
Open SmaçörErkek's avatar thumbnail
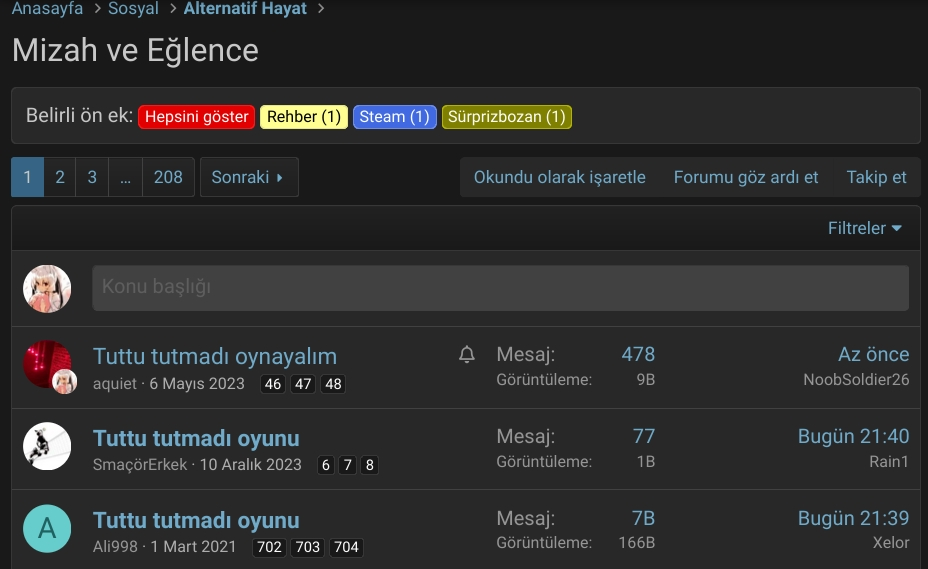pos(47,446)
